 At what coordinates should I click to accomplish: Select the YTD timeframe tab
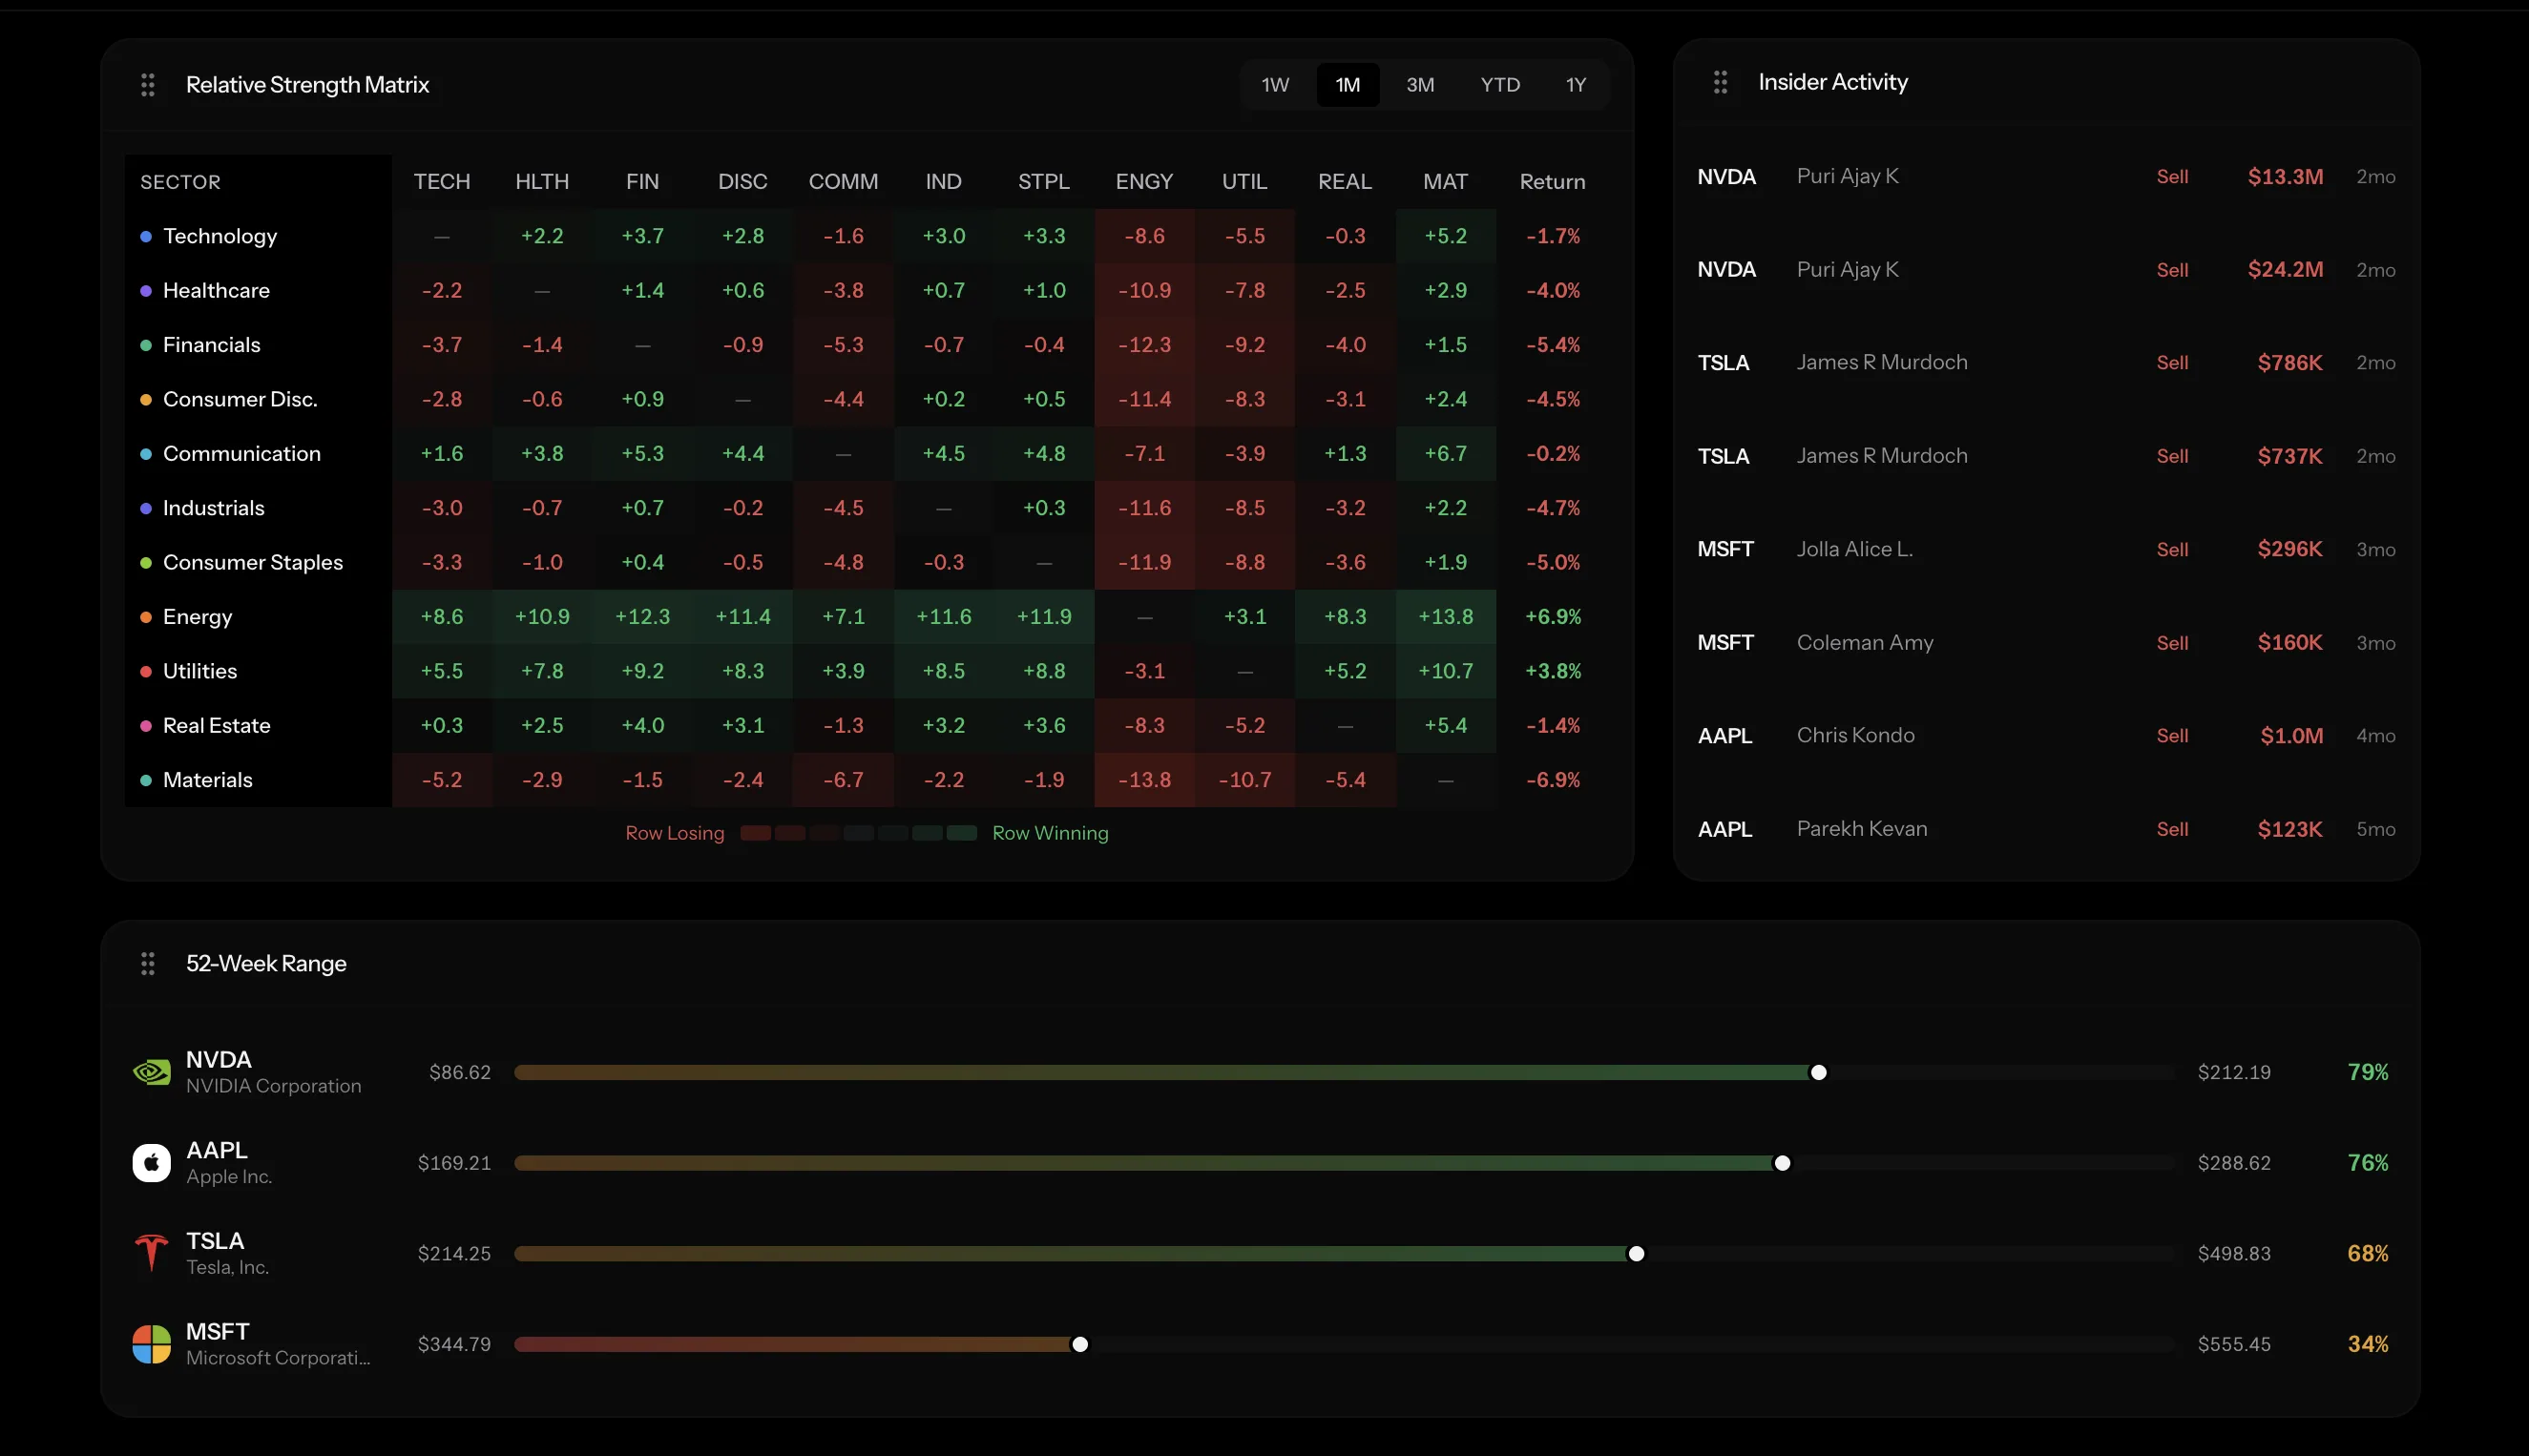coord(1499,84)
